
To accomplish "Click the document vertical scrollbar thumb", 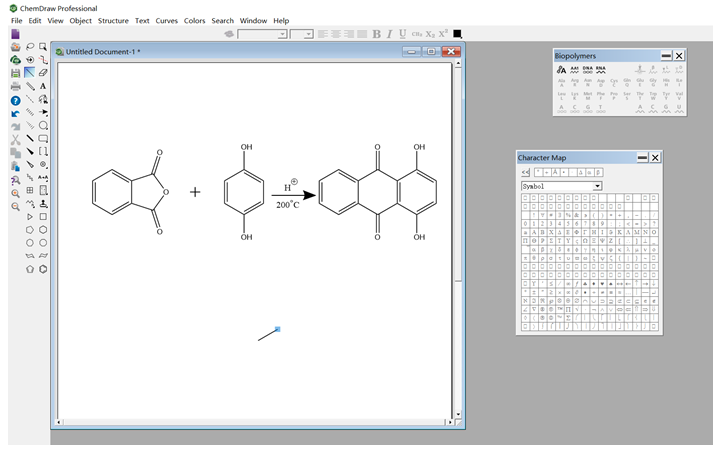I will [x=458, y=174].
